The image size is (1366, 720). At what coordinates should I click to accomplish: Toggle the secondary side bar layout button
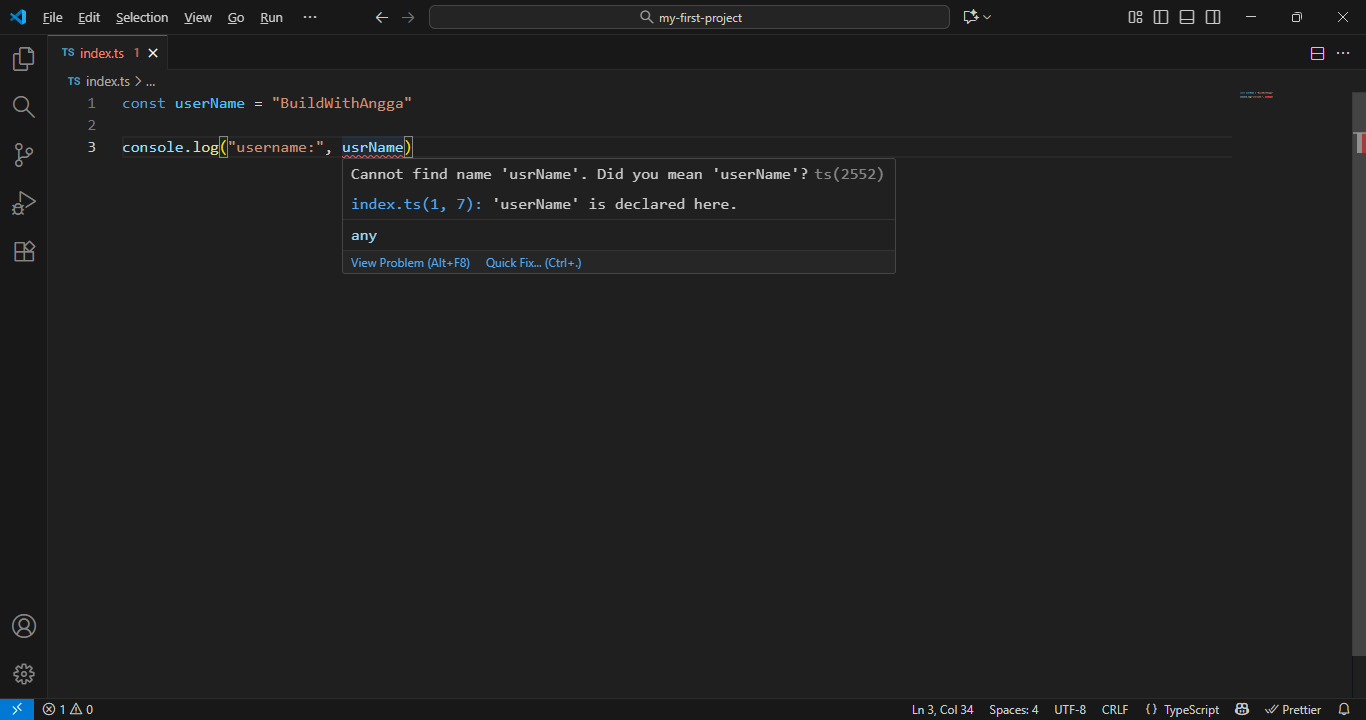pyautogui.click(x=1213, y=17)
